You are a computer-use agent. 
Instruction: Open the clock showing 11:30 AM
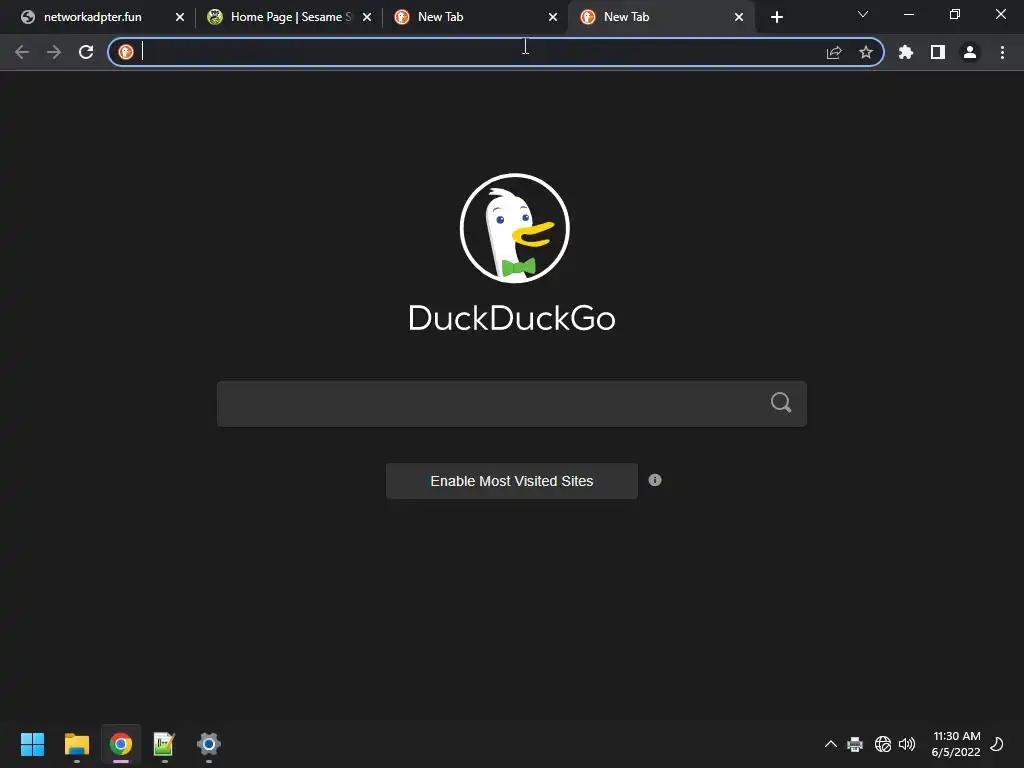click(x=956, y=744)
